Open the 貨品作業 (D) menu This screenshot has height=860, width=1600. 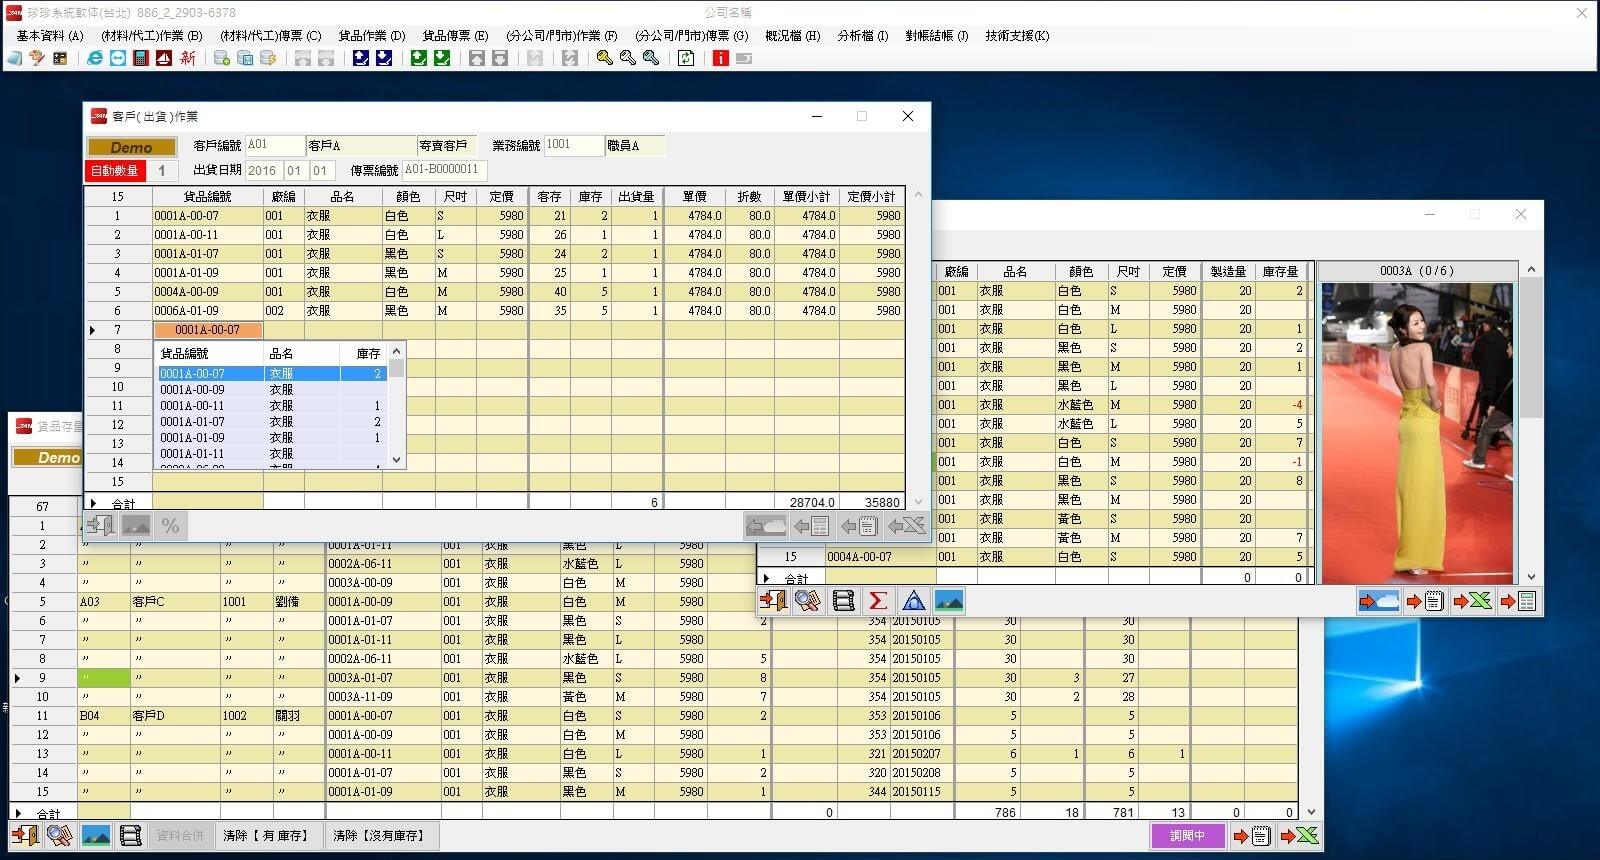tap(371, 35)
